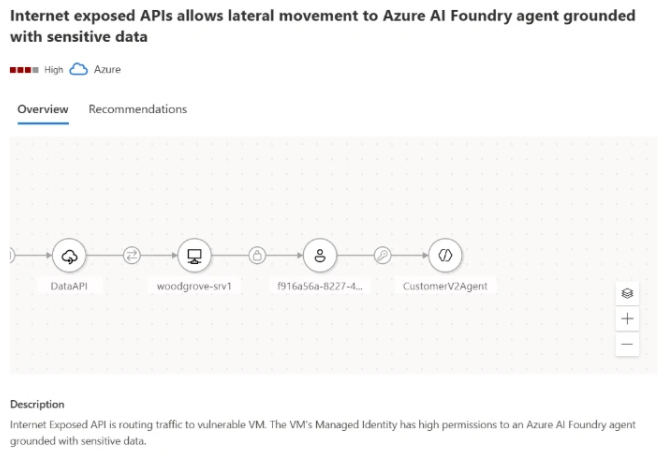This screenshot has width=669, height=456.
Task: Select the DataAPI cloud node icon
Action: (x=69, y=256)
